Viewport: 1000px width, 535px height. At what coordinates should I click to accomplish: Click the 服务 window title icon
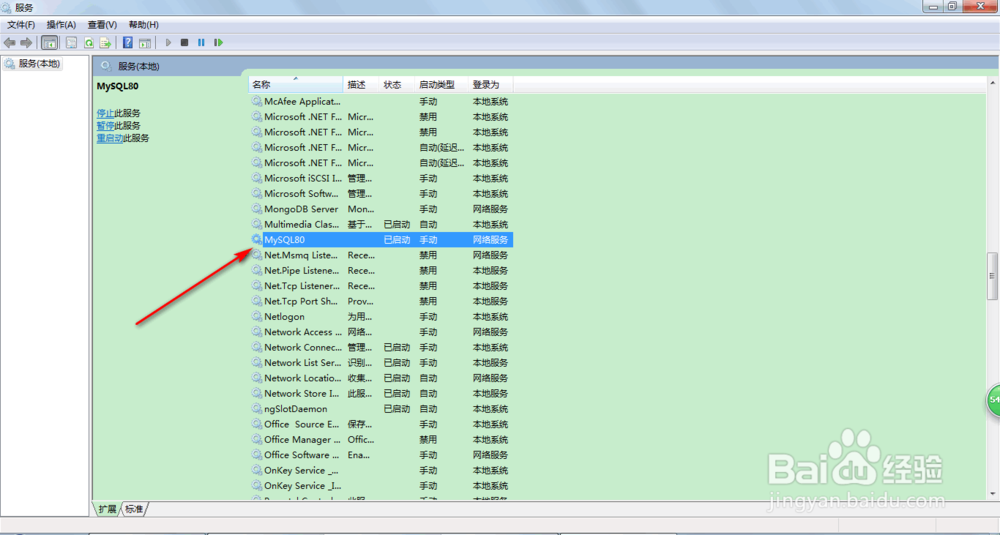[6, 8]
